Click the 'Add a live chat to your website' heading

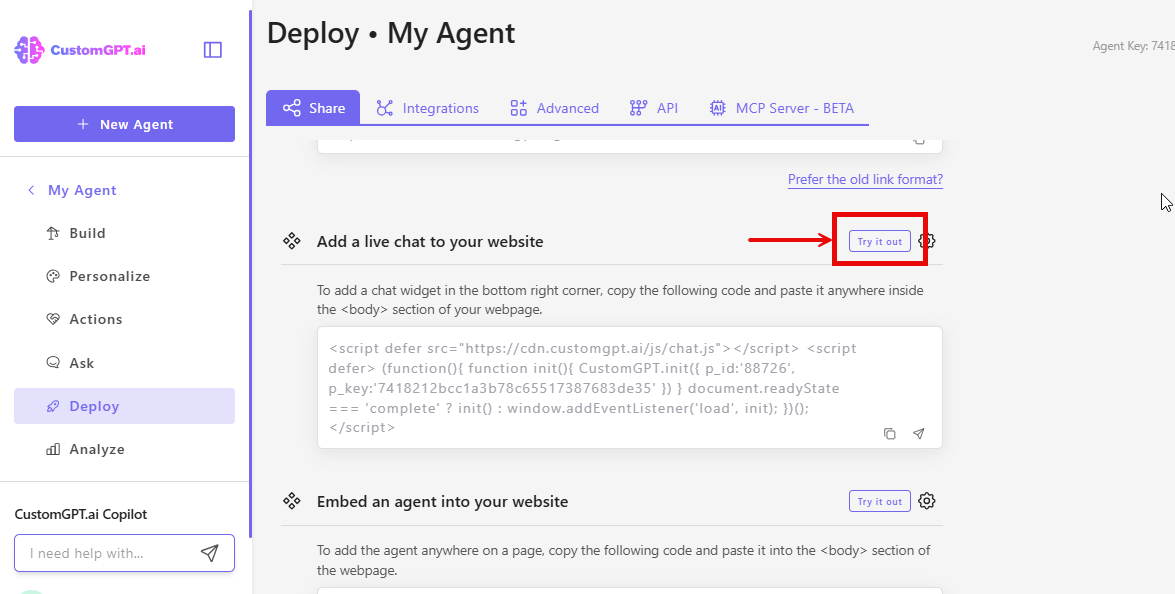[x=430, y=242]
